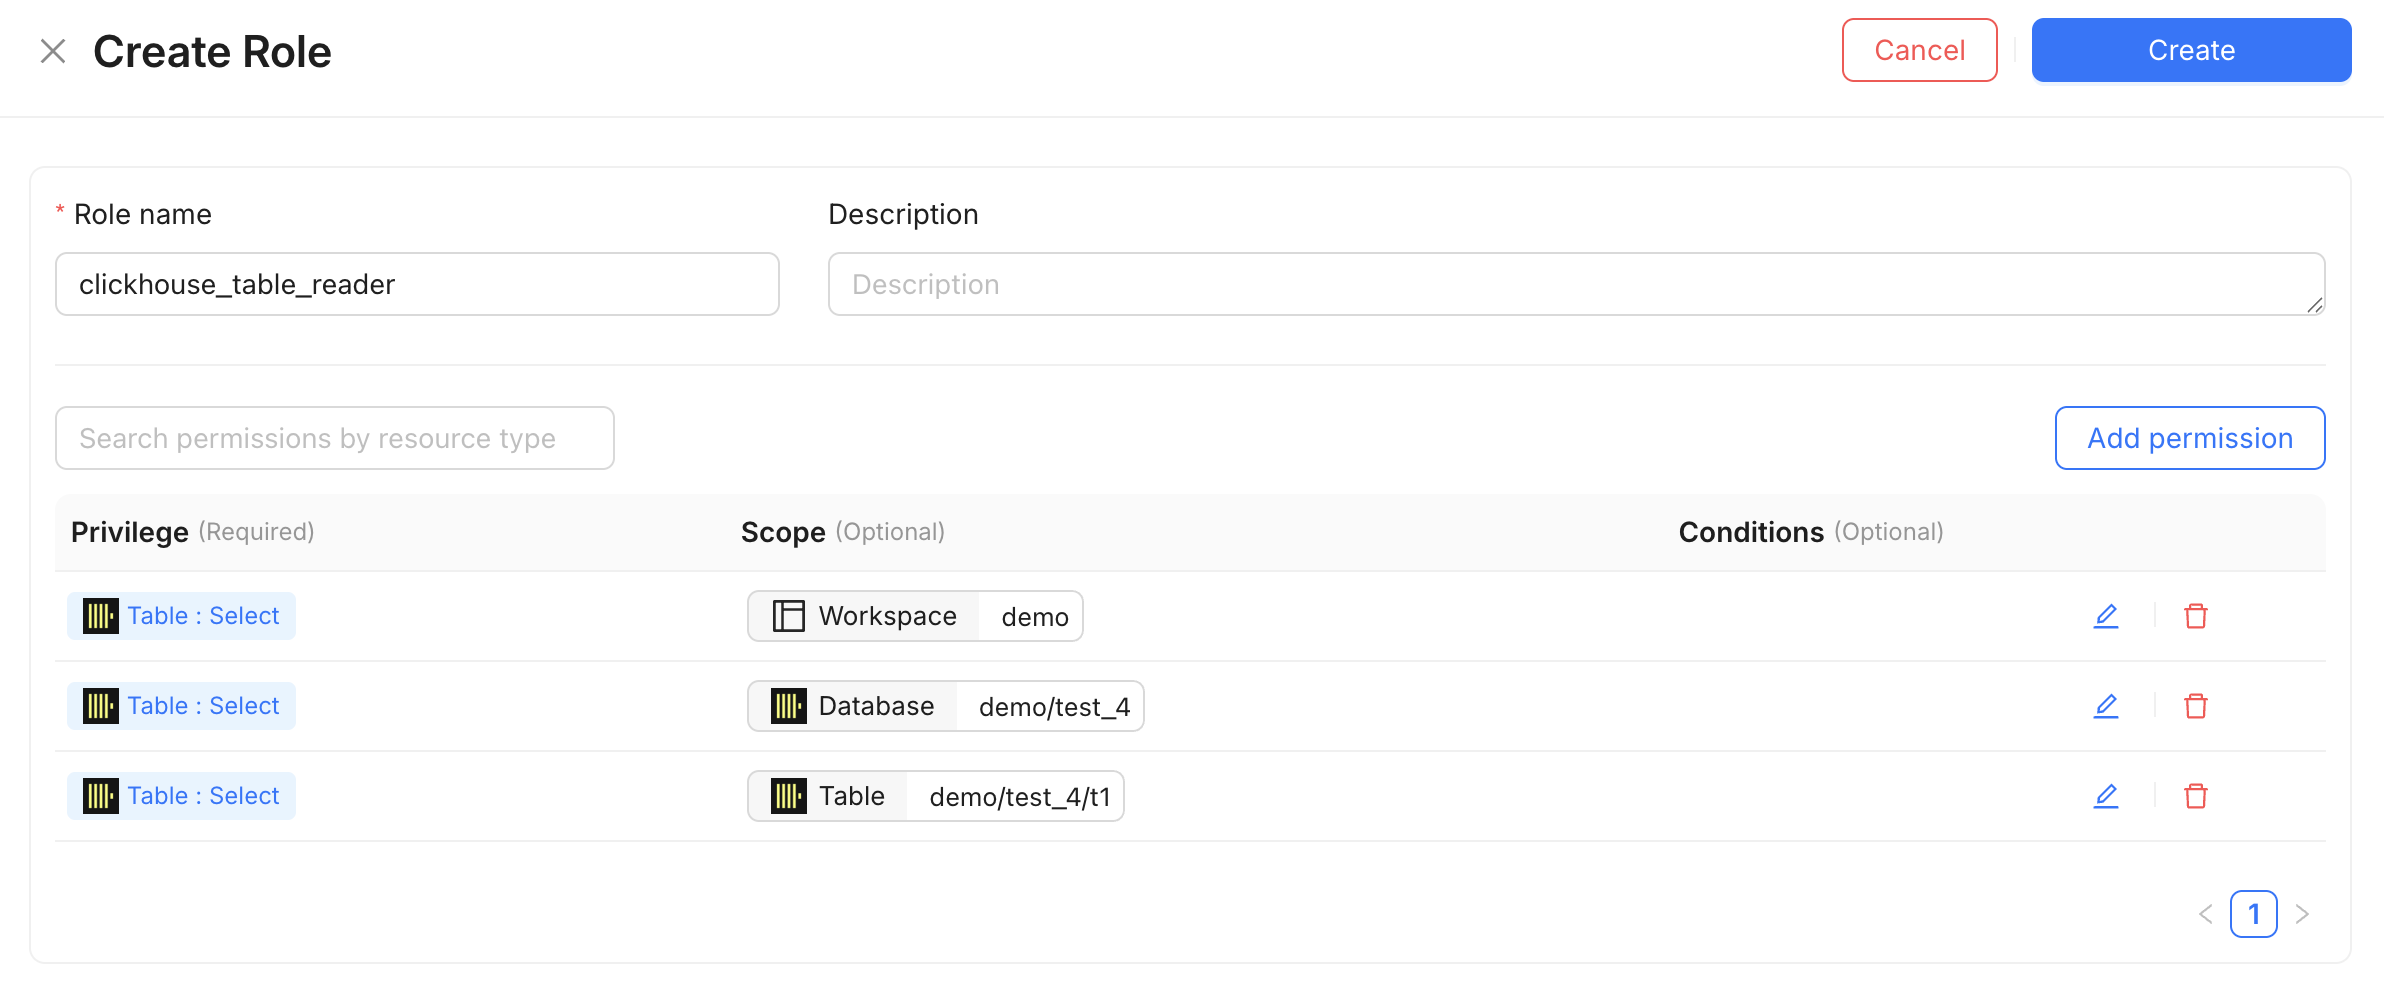Click the search permissions by resource type box

click(335, 438)
